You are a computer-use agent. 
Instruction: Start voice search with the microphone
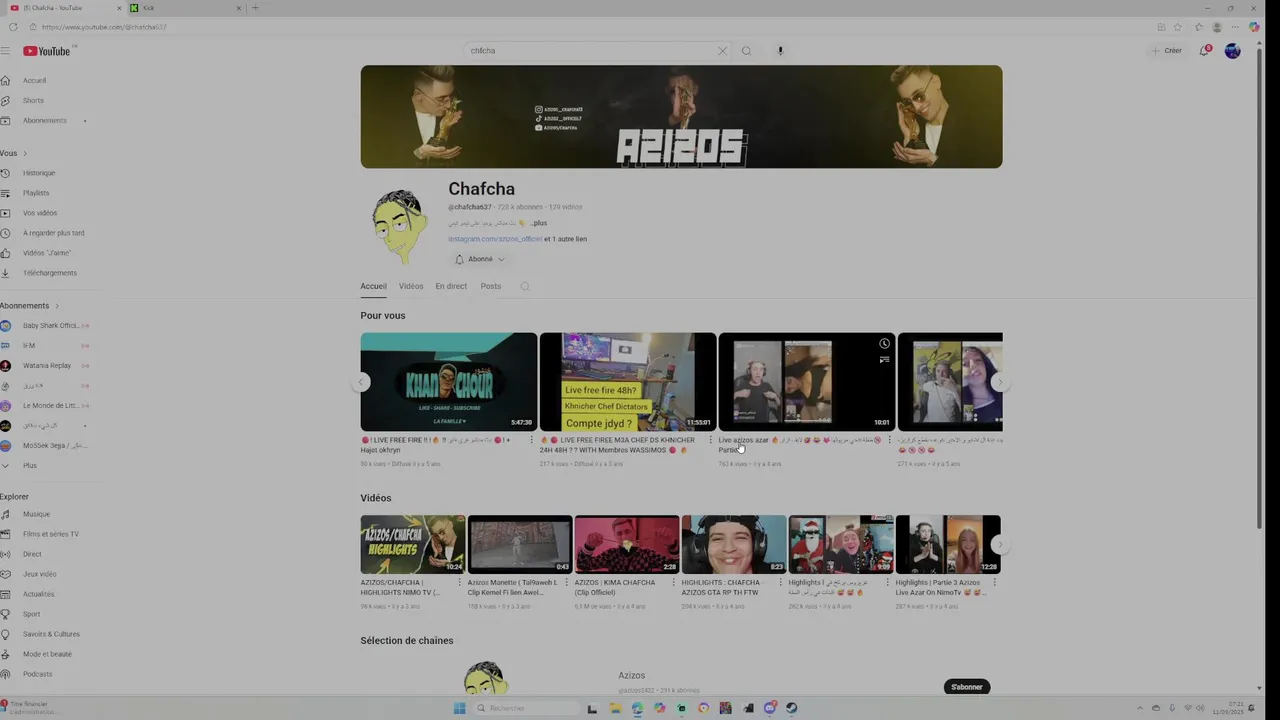click(780, 51)
